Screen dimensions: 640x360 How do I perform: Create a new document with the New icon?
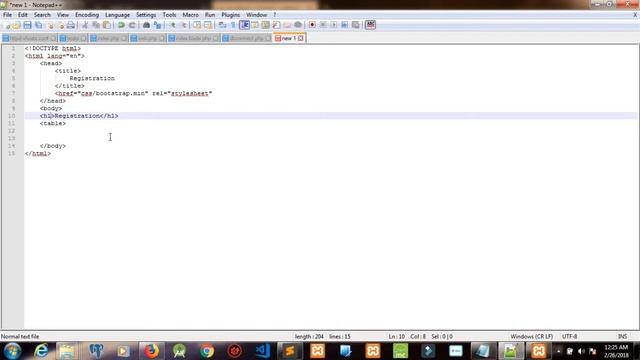click(x=7, y=25)
